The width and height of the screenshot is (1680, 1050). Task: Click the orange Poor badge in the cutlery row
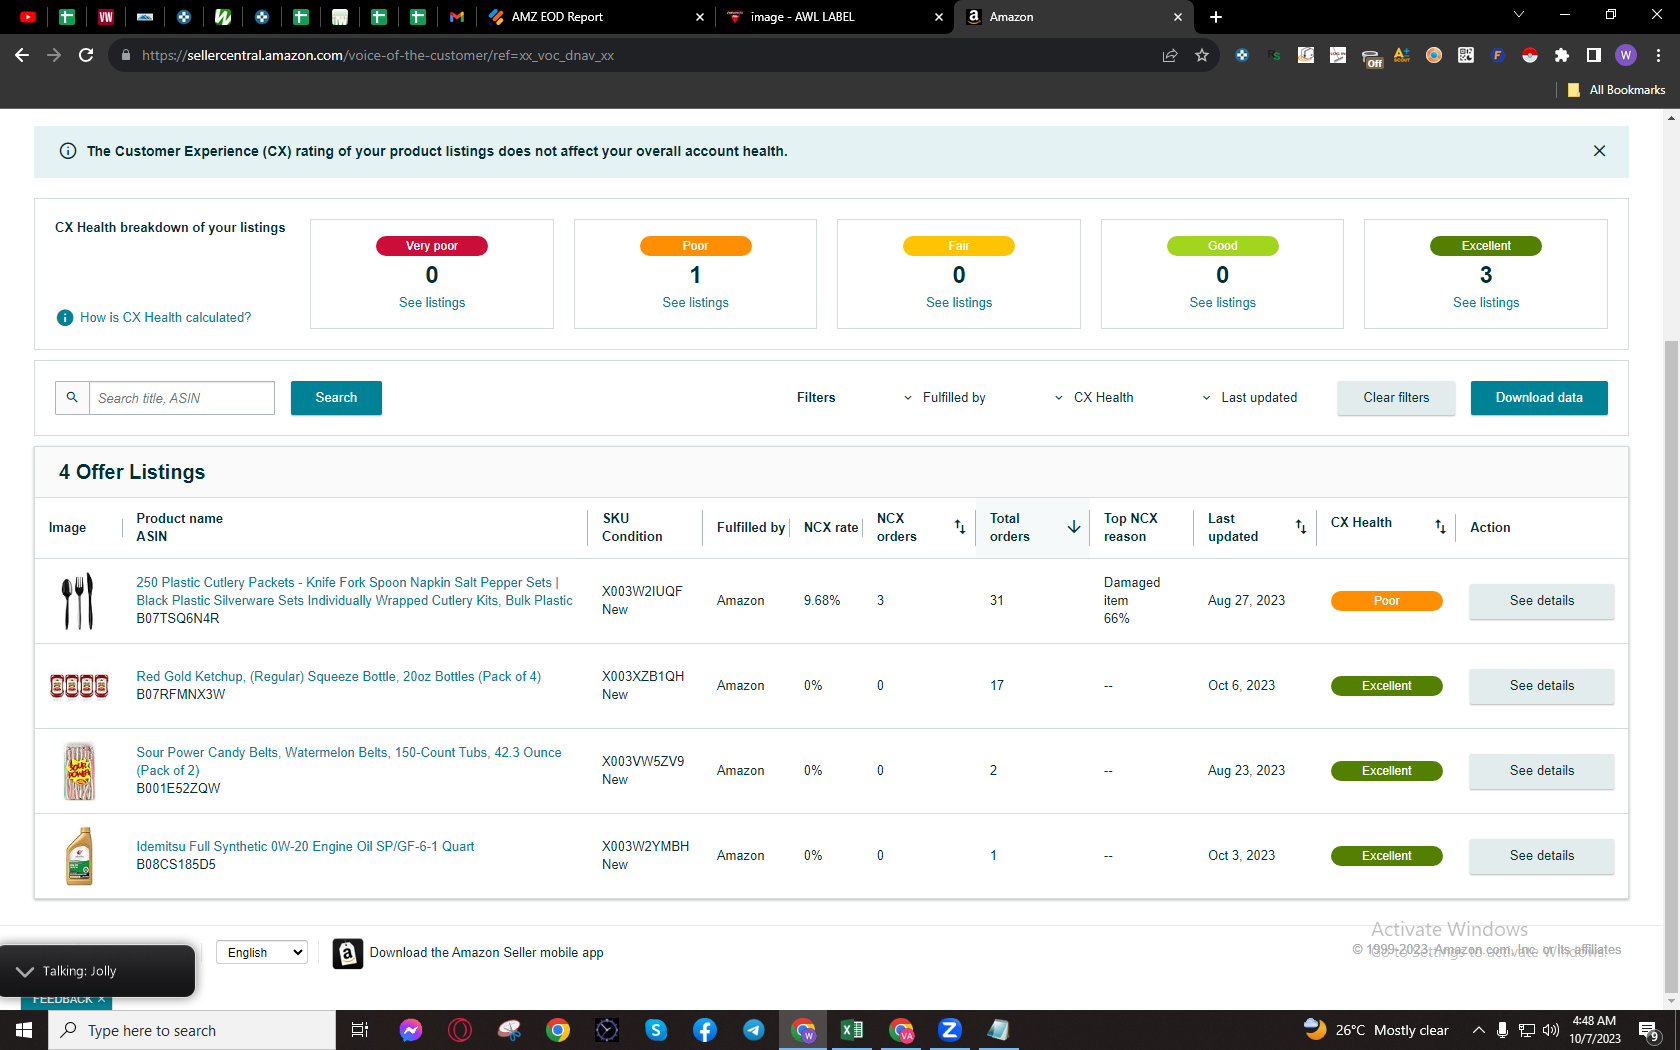1386,601
